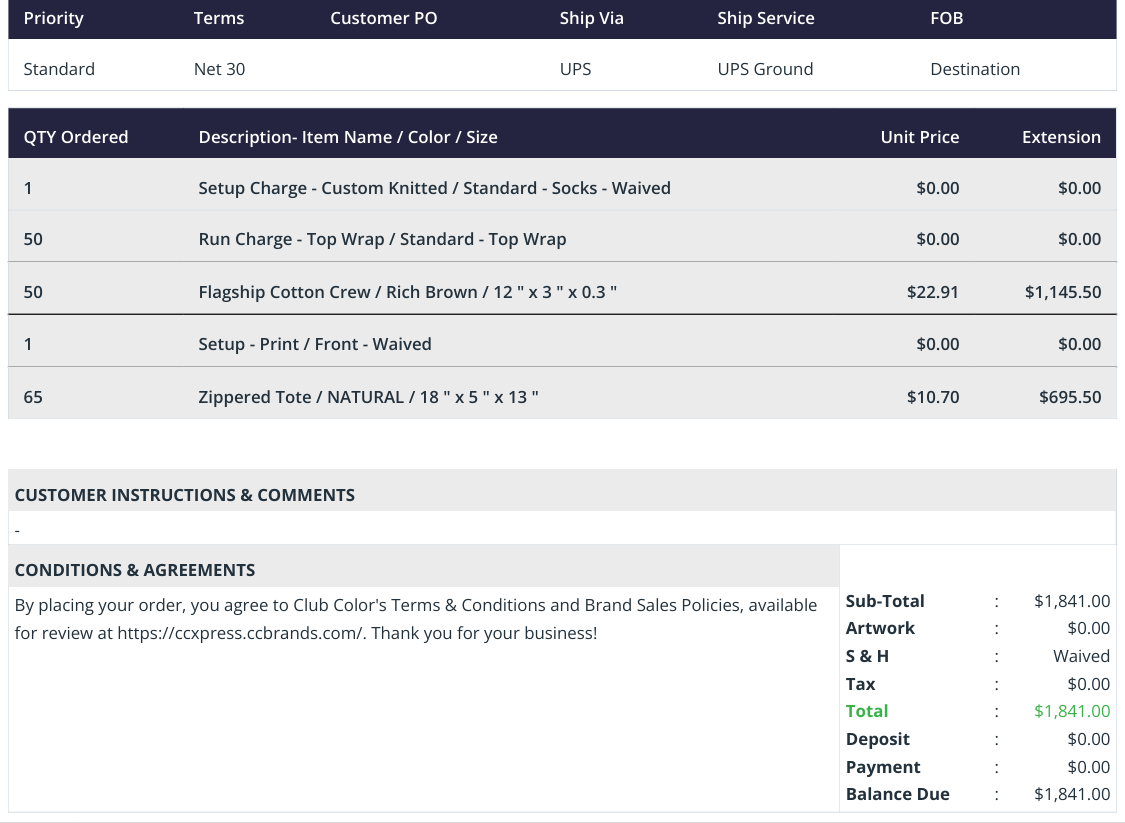Open the ccxpress.ccbrands.com link
The image size is (1125, 823).
click(240, 633)
